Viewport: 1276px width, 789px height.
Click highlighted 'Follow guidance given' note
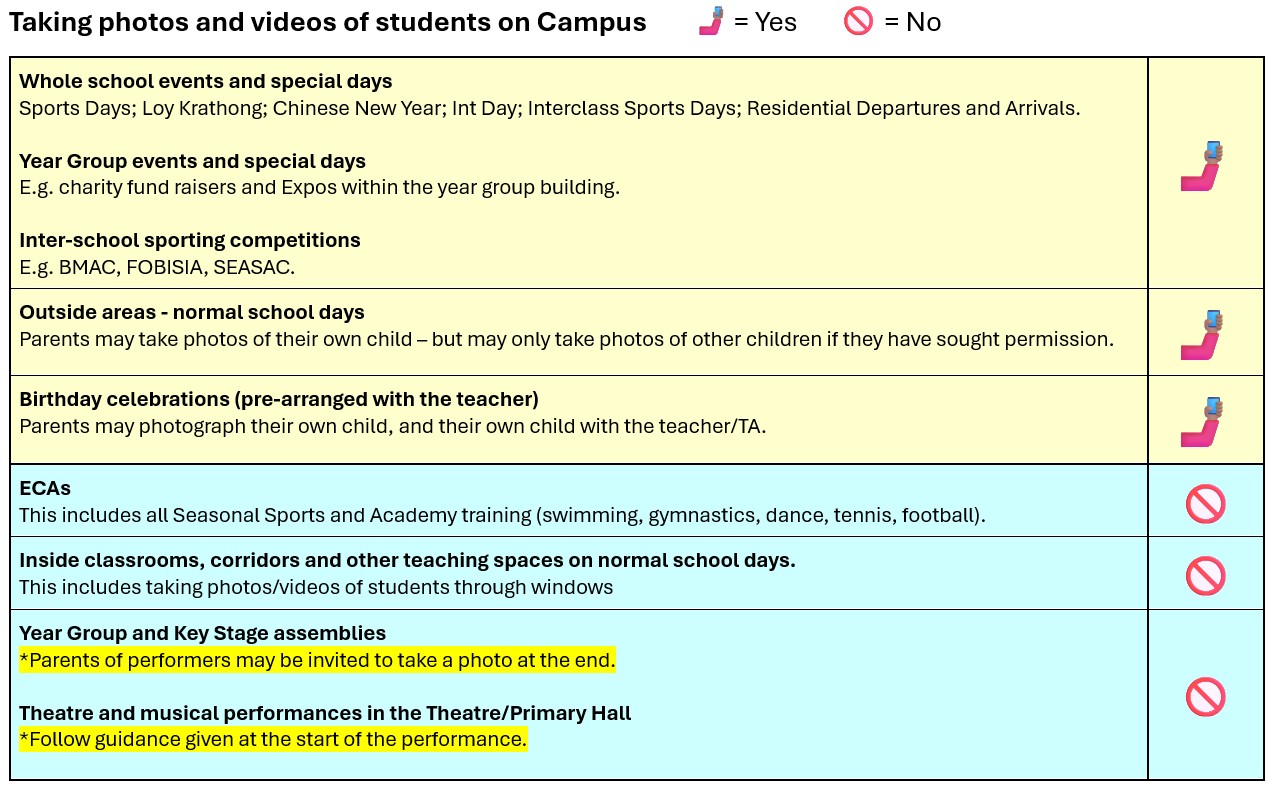click(272, 740)
